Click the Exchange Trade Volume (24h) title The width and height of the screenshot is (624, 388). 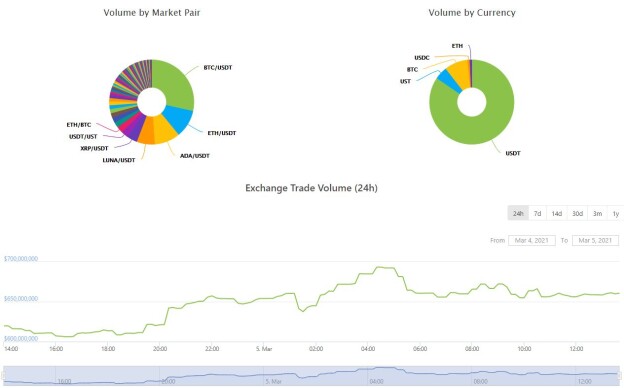(311, 188)
